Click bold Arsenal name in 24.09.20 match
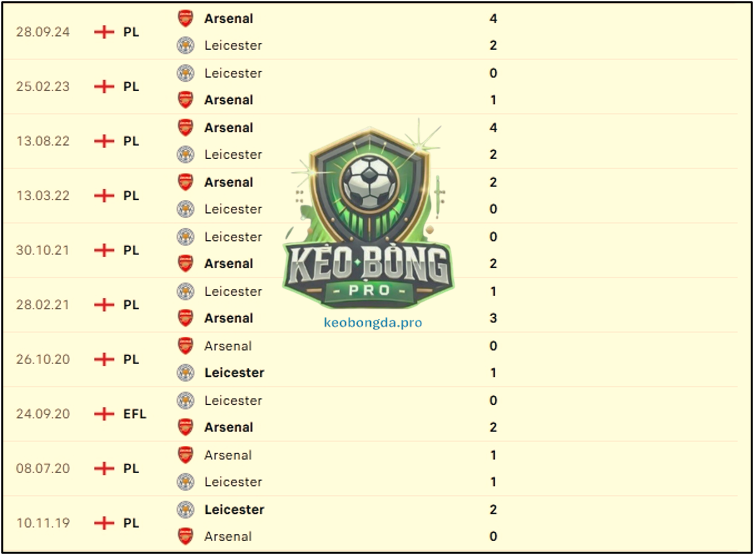This screenshot has height=556, width=755. [x=229, y=427]
